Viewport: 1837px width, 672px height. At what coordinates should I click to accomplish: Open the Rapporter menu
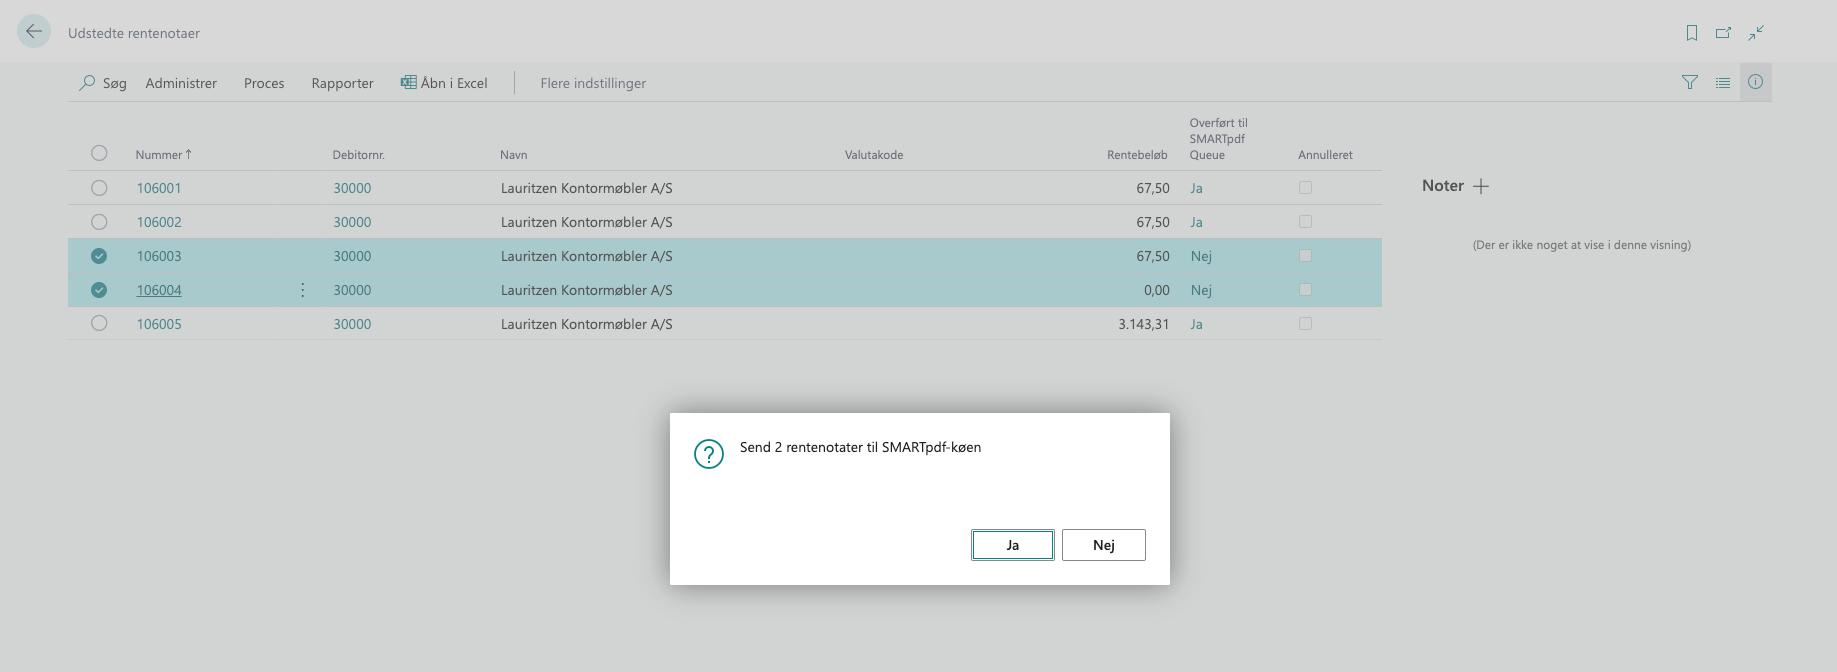point(342,83)
